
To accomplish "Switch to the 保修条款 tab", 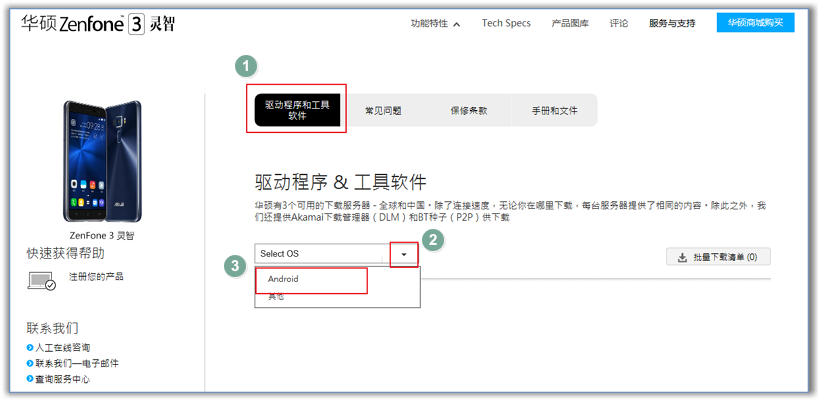I will [x=468, y=111].
